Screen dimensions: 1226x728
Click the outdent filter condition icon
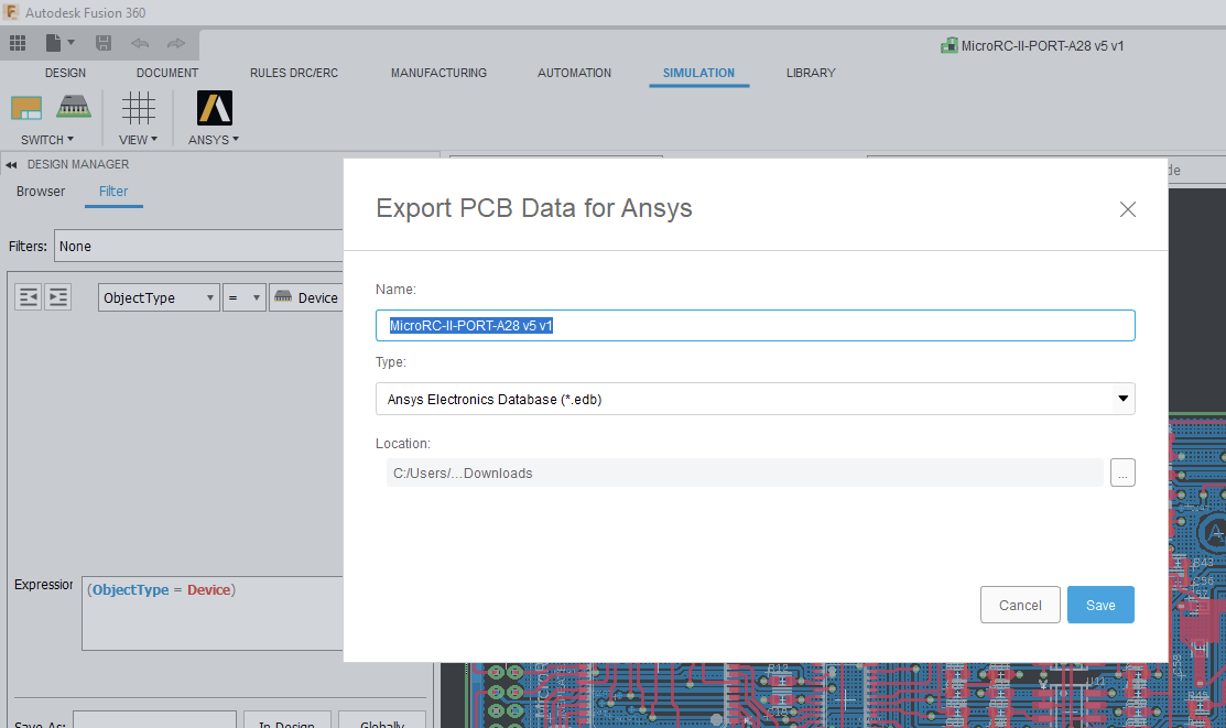pos(28,297)
